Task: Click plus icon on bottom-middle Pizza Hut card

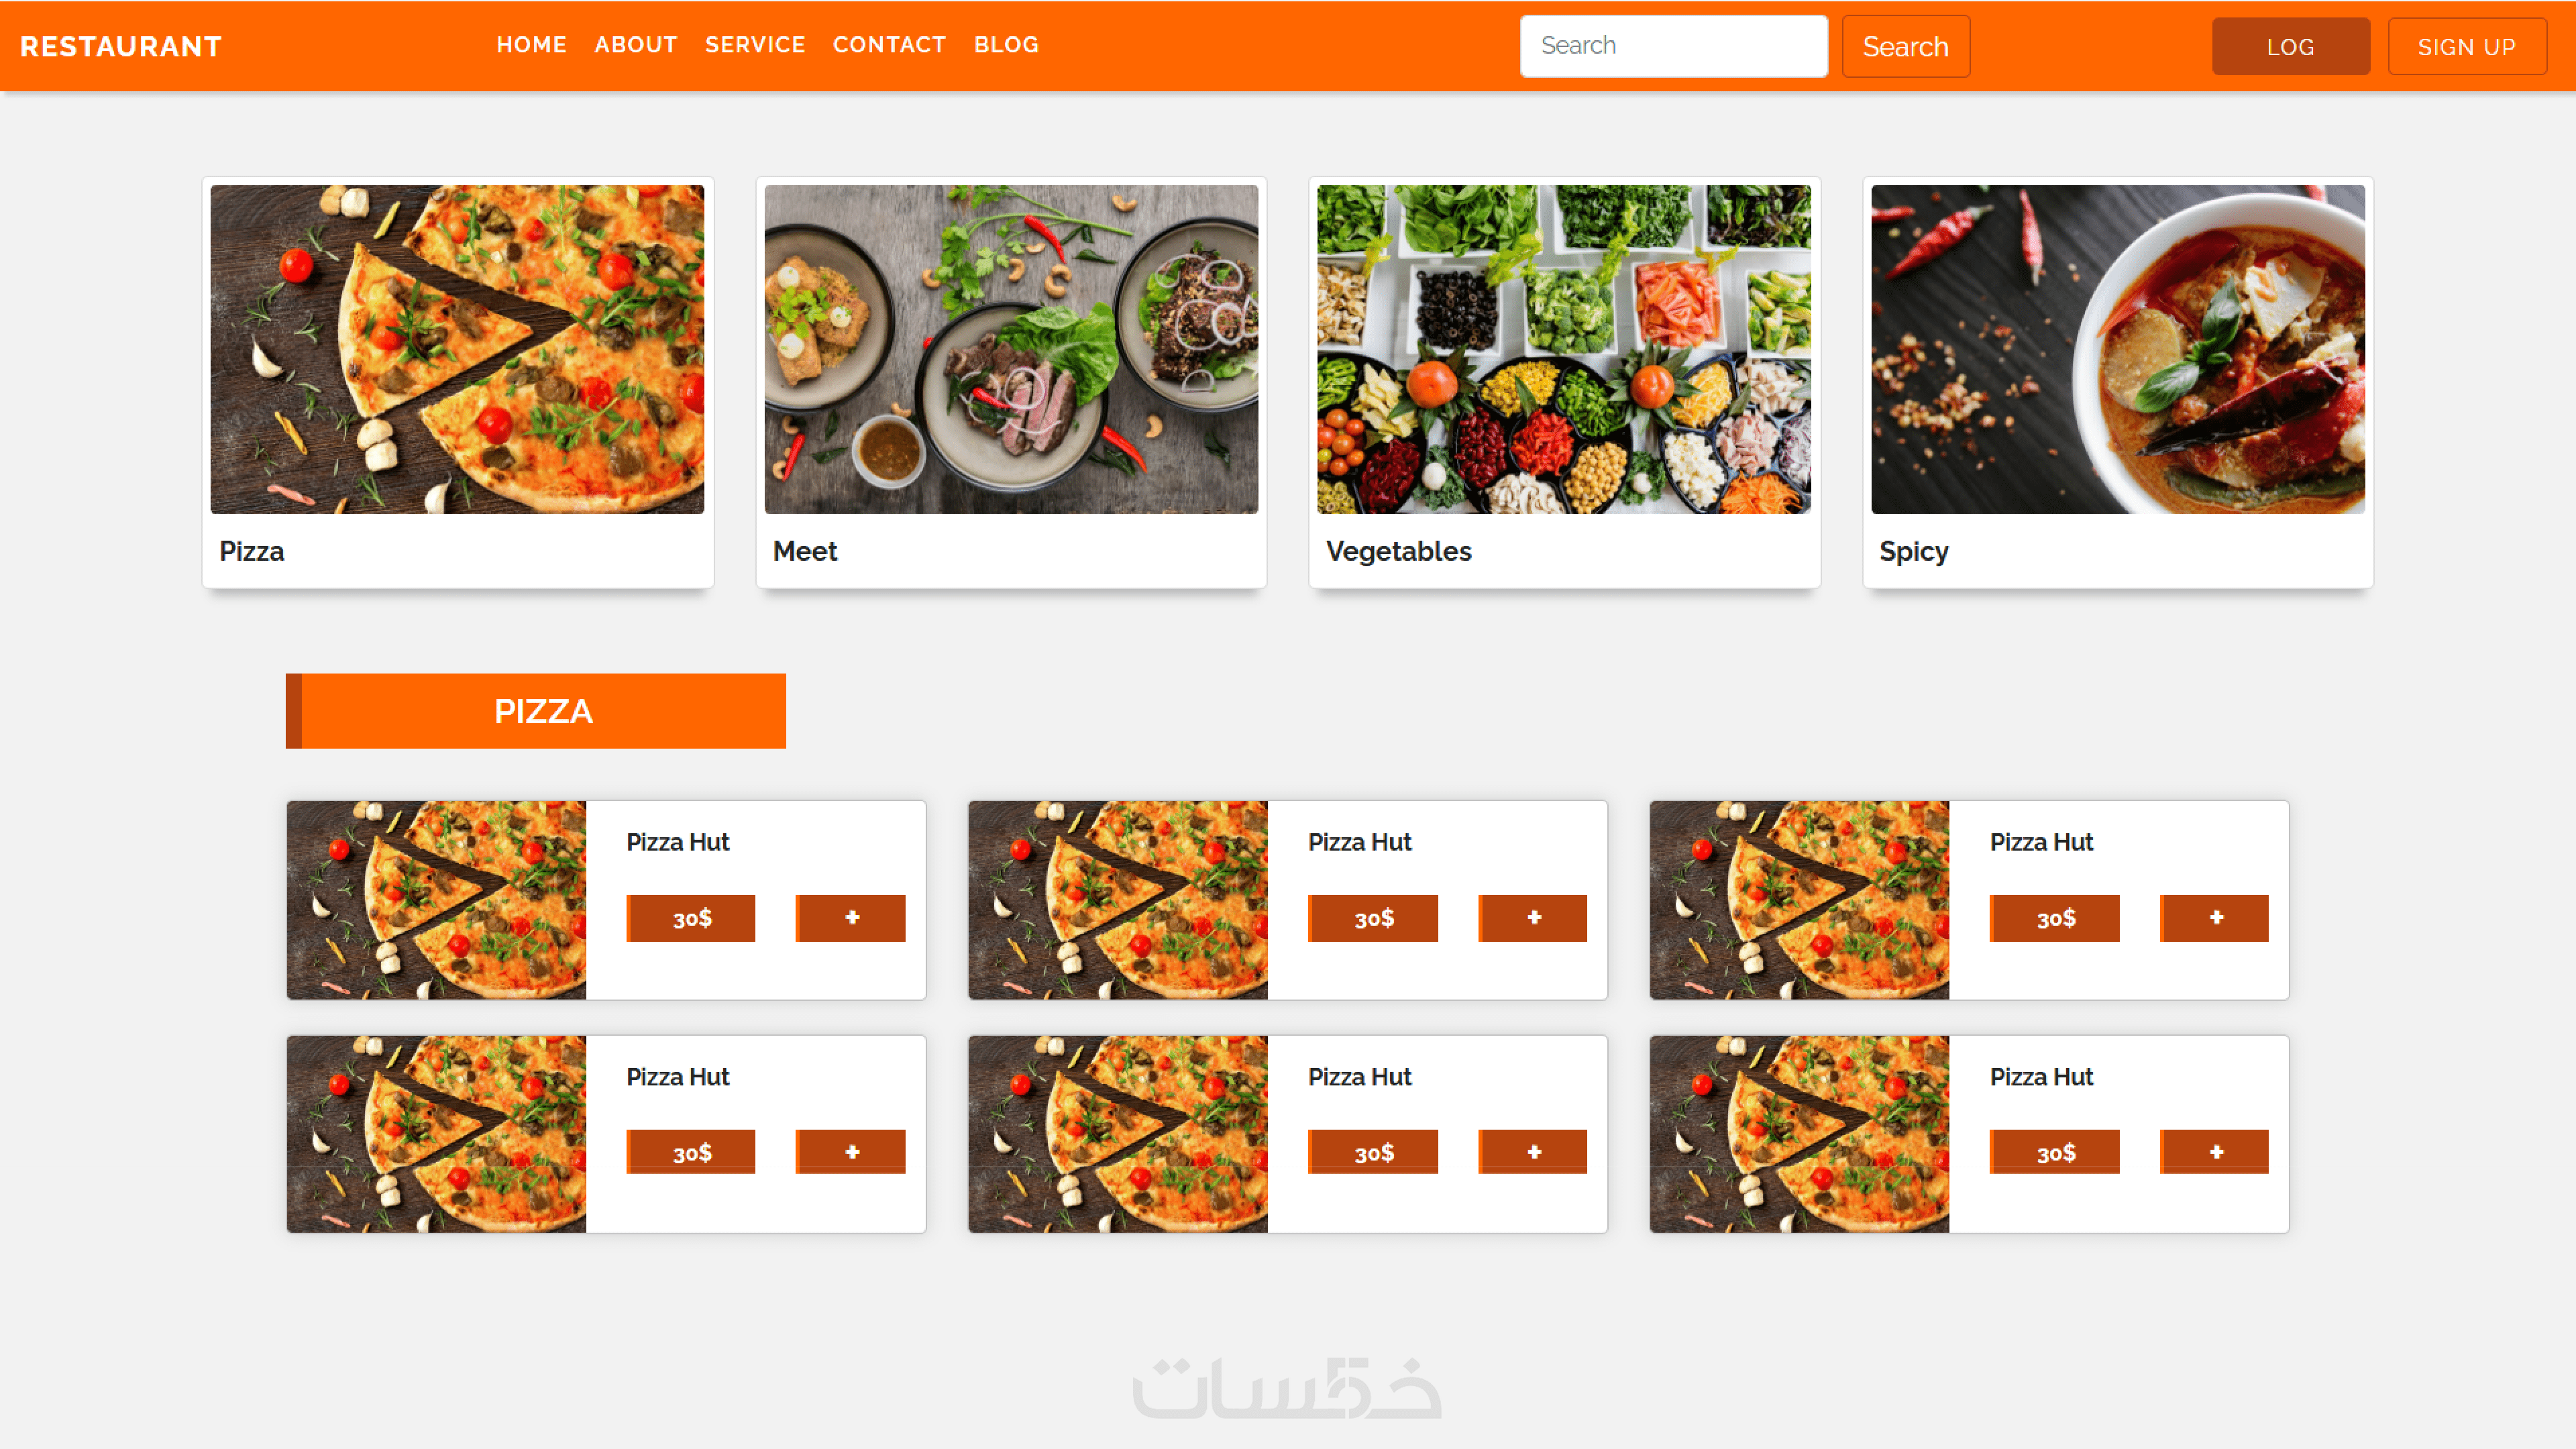Action: [1533, 1152]
